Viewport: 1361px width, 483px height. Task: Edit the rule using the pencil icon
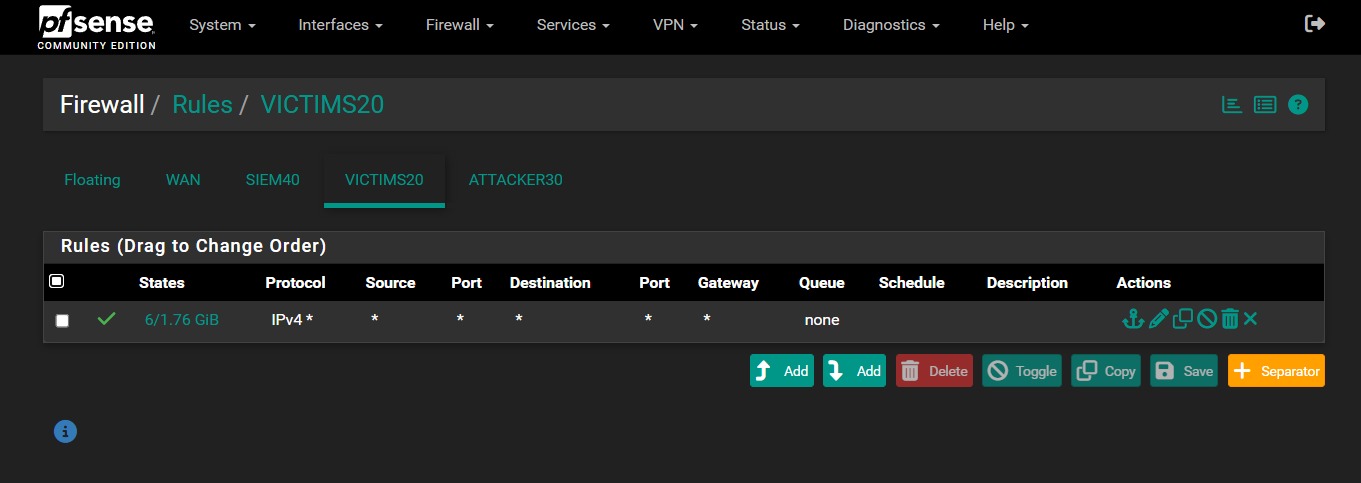tap(1158, 320)
